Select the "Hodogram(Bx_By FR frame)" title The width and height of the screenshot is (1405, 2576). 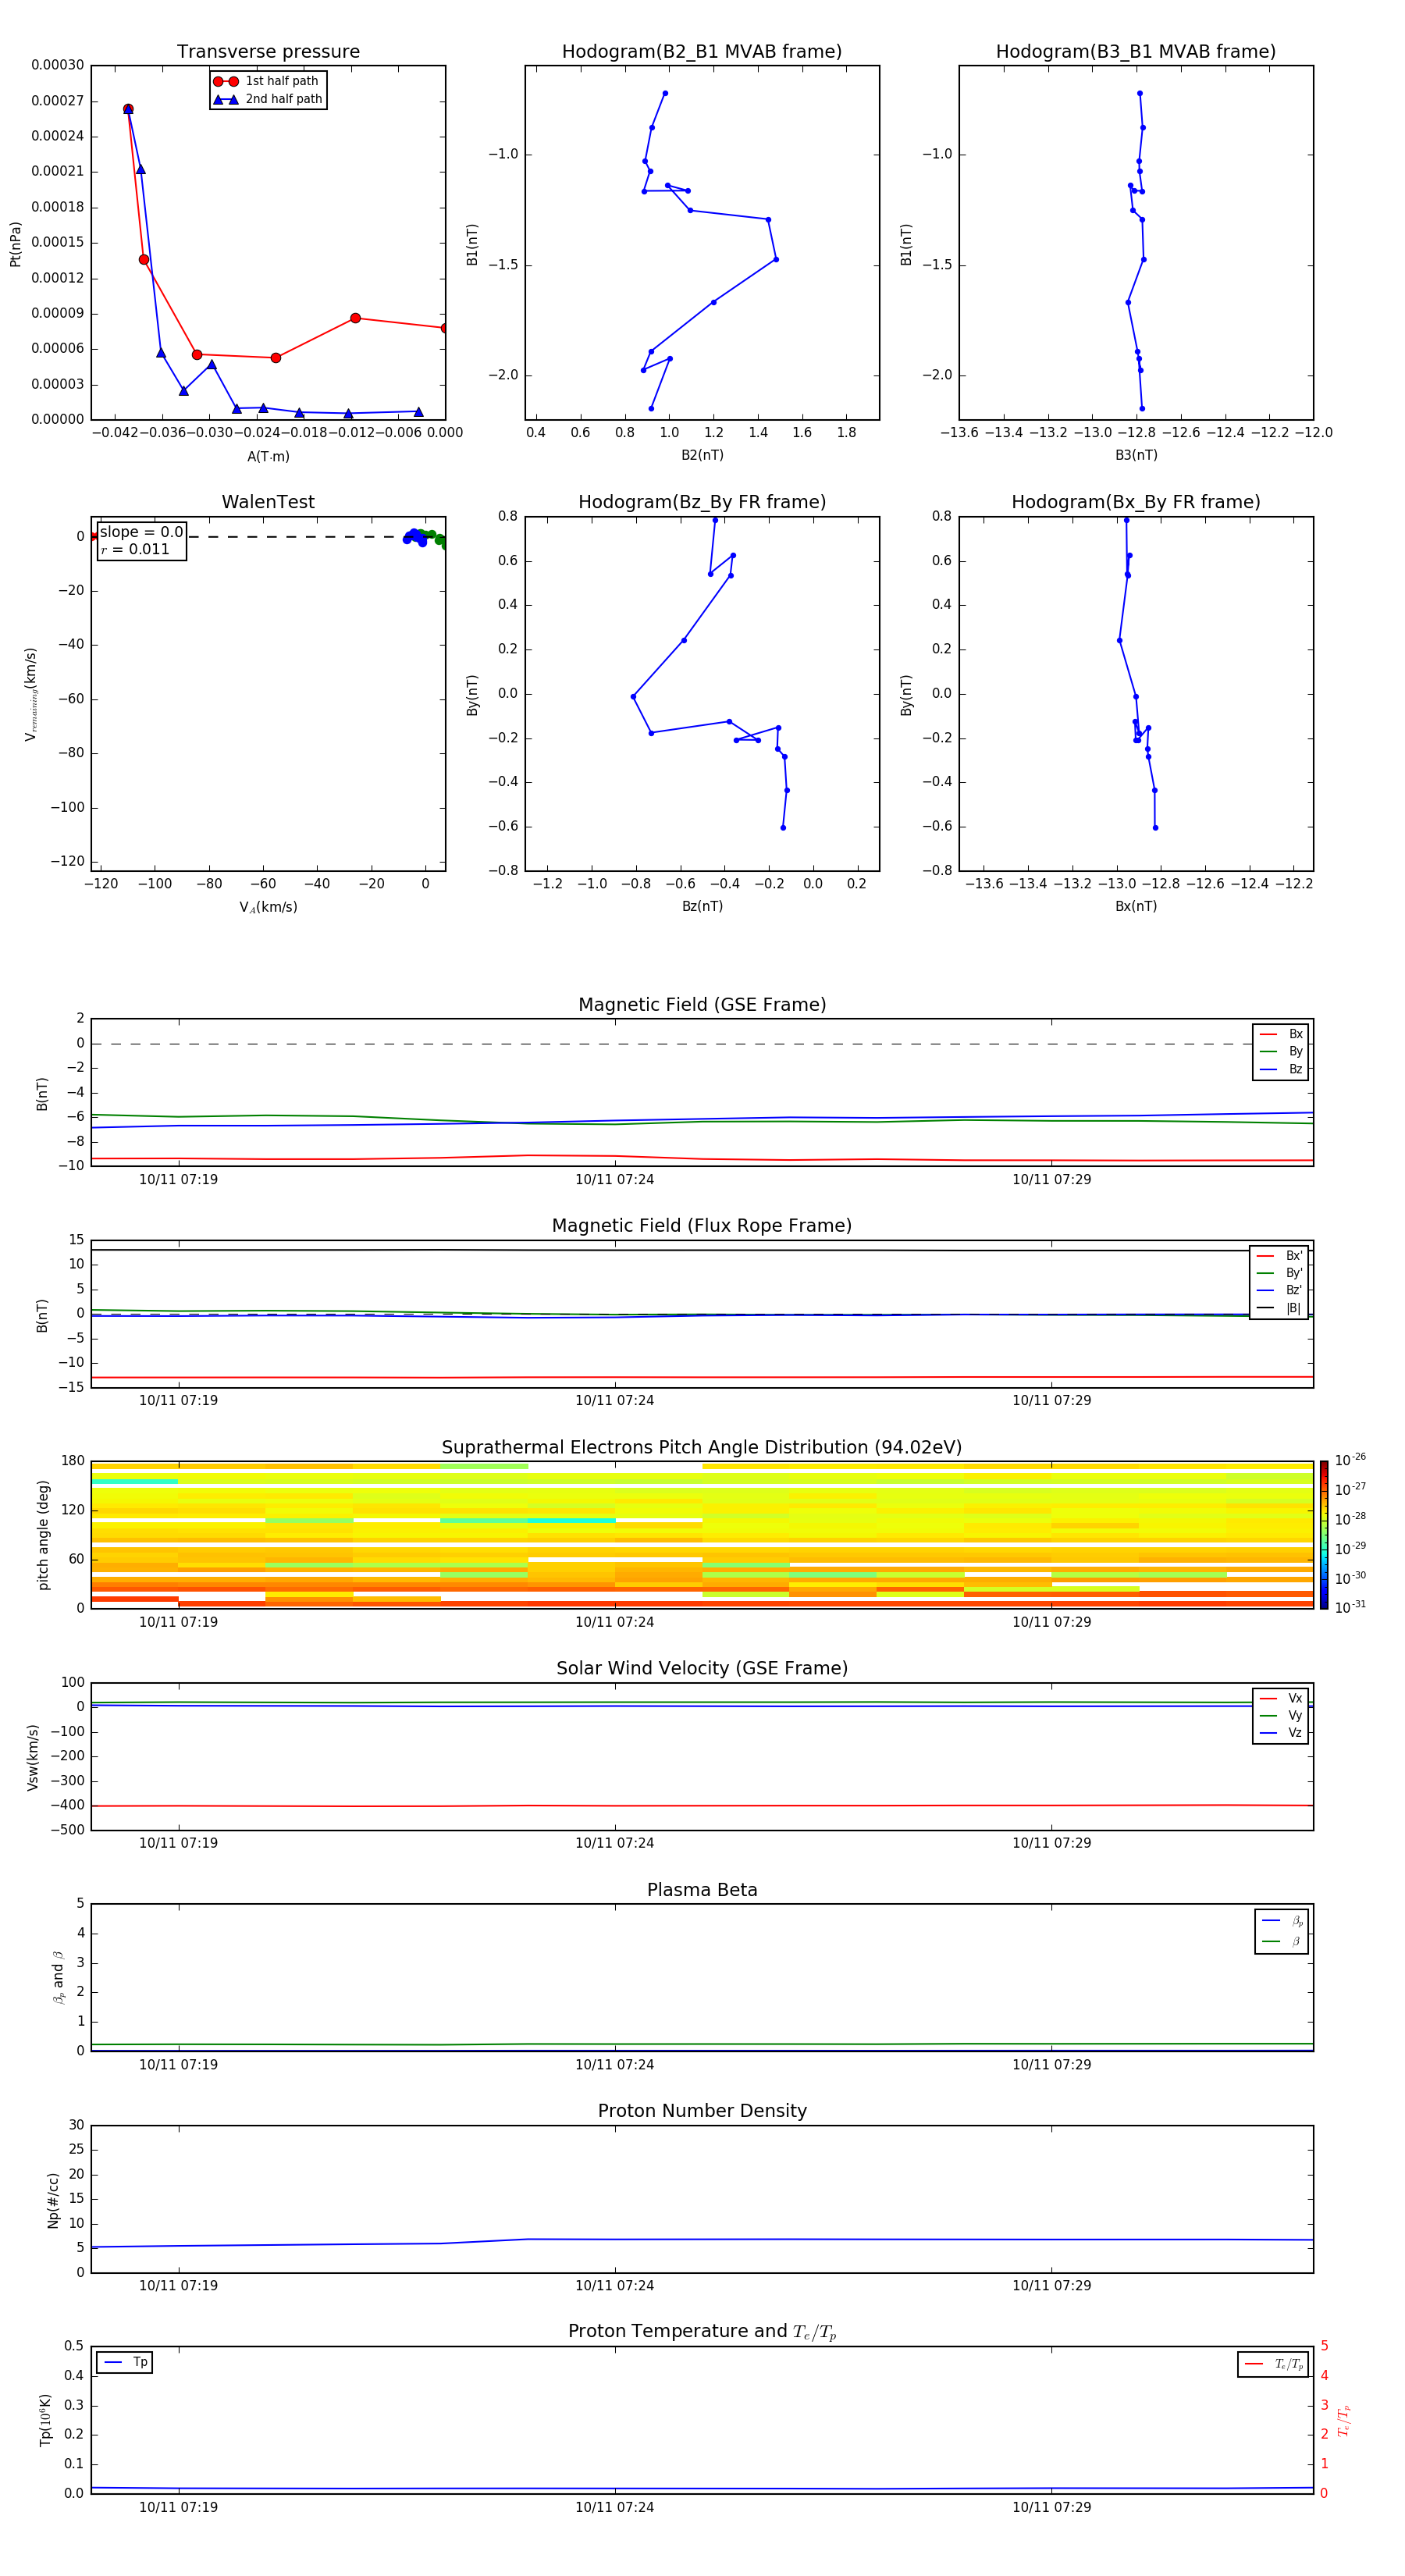[x=1136, y=502]
